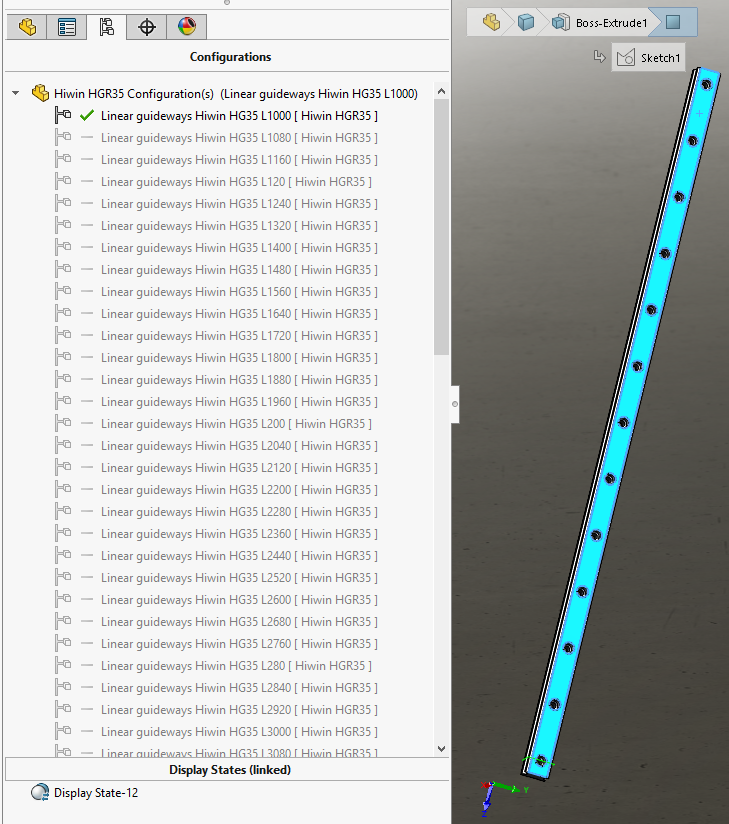Click the configuration flag icon of the L120 row
The width and height of the screenshot is (729, 824).
point(63,182)
